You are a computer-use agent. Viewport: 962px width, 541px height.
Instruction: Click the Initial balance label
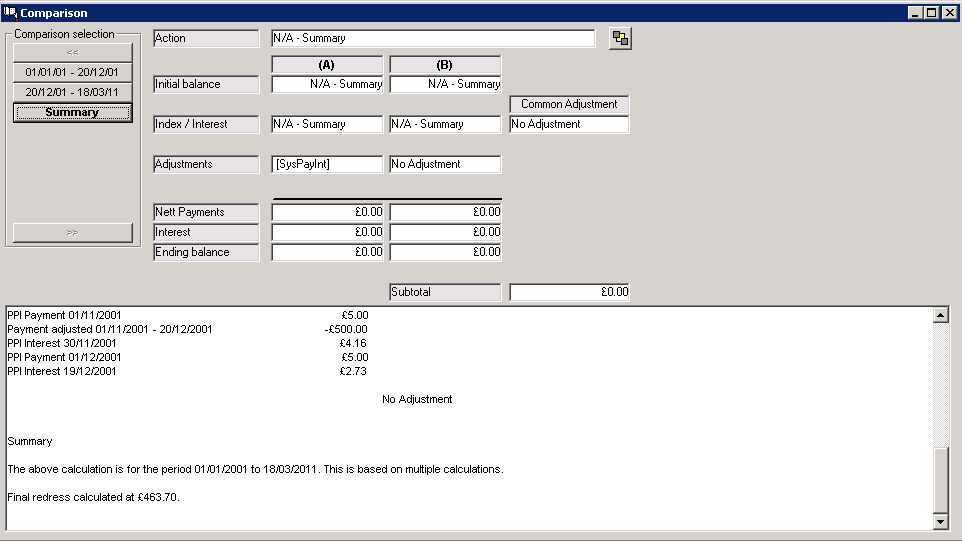(206, 84)
